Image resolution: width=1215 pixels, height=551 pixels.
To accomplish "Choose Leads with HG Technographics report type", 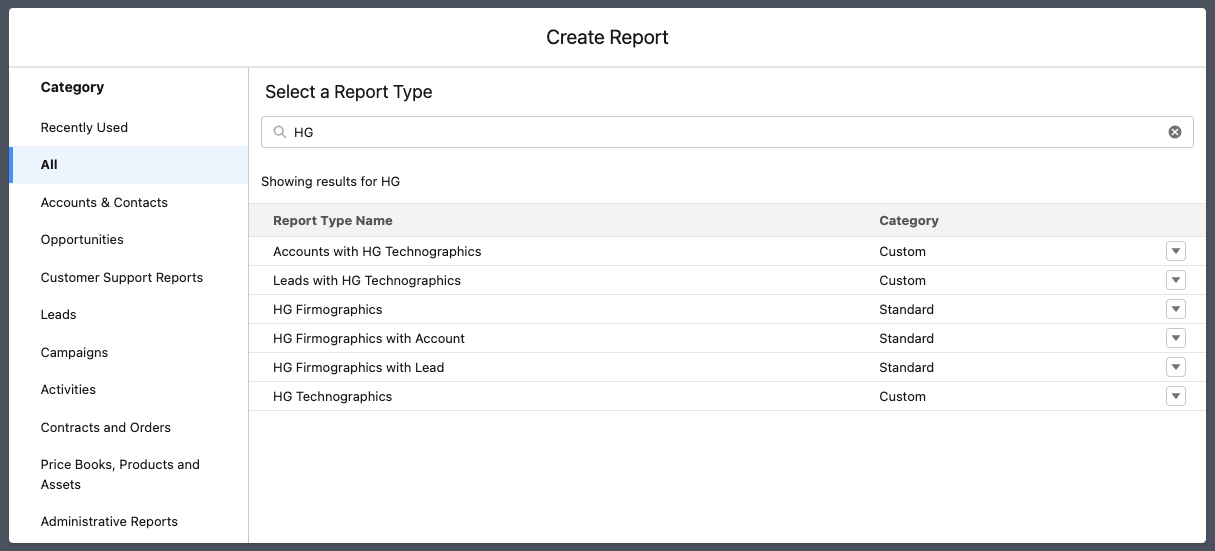I will coord(366,281).
